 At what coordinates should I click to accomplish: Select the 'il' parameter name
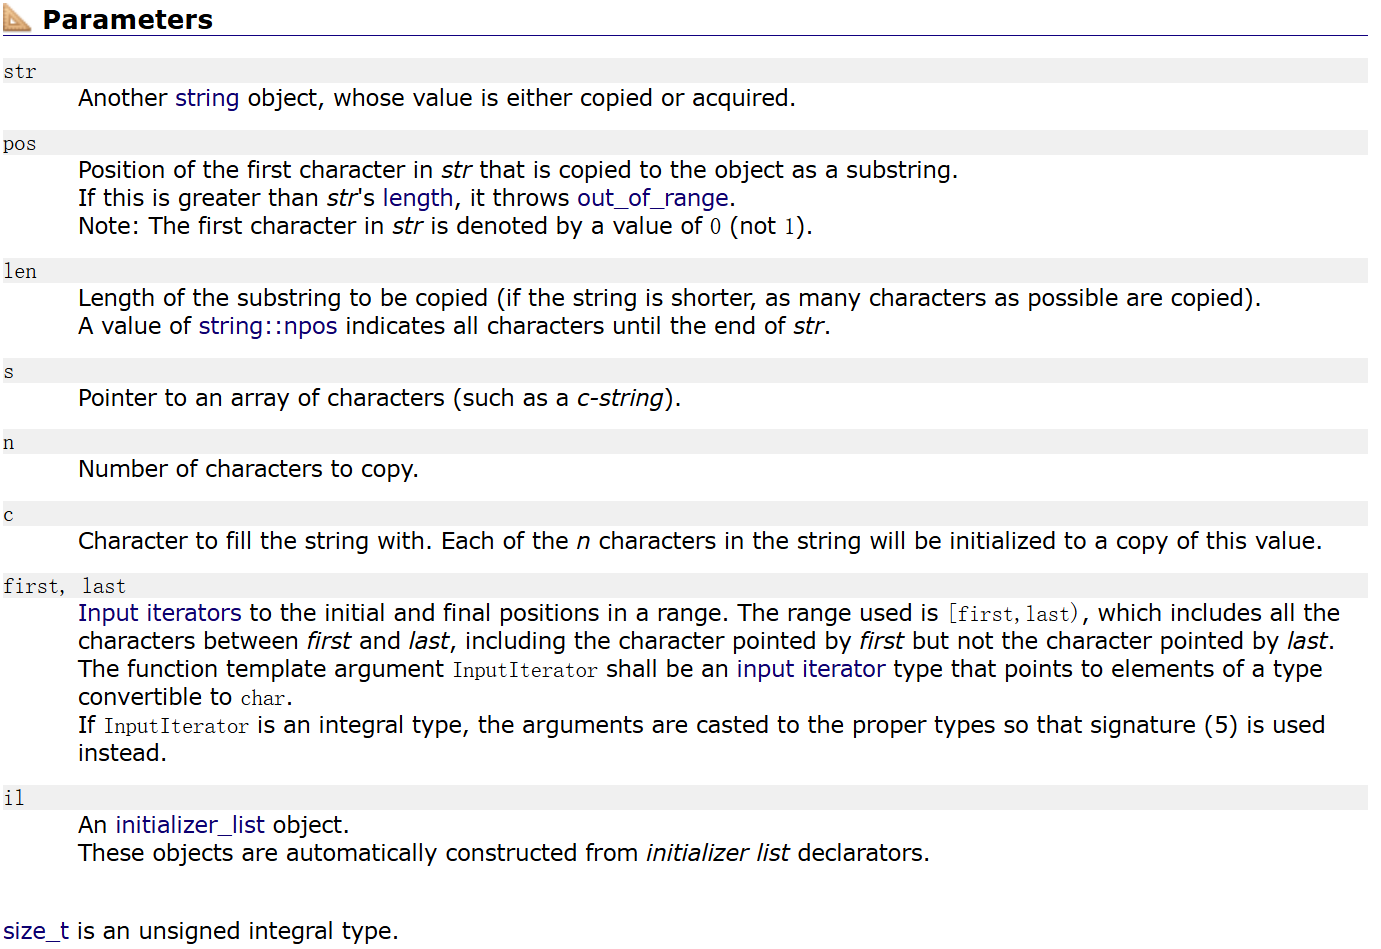click(14, 798)
